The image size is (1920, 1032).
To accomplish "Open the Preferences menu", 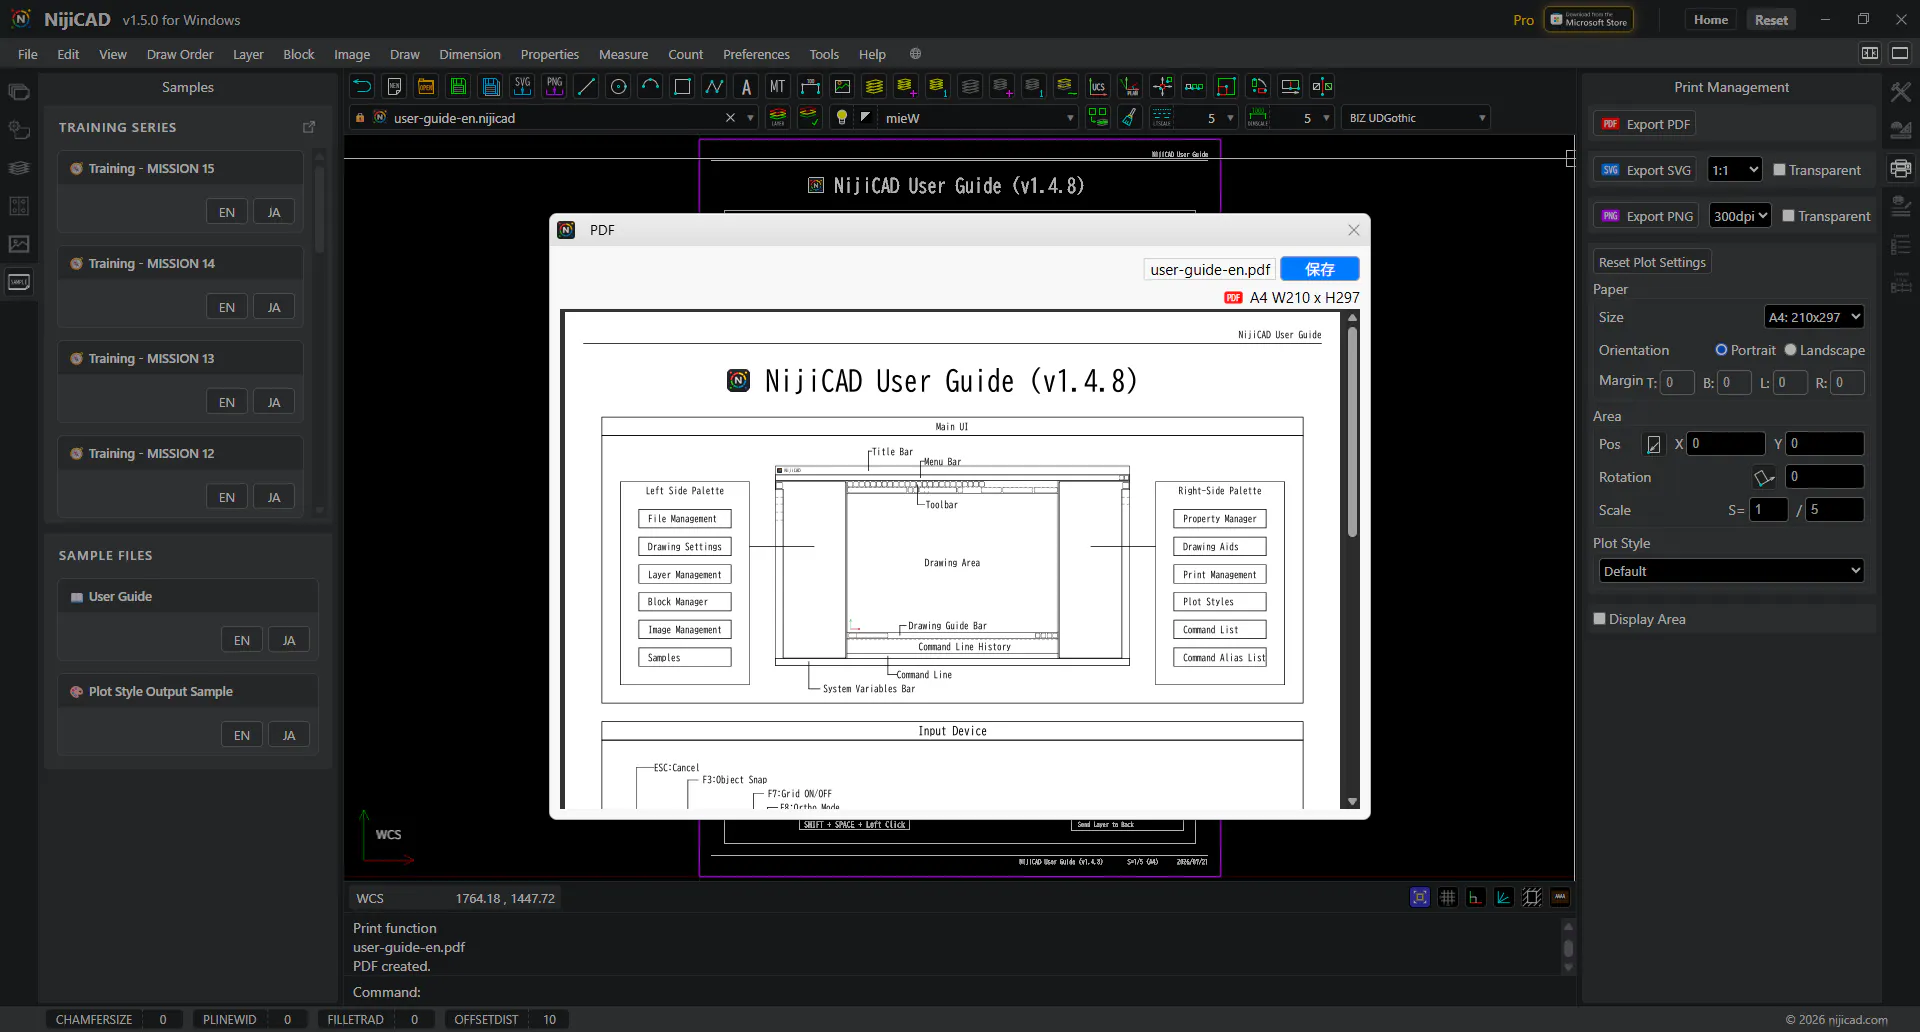I will pyautogui.click(x=756, y=54).
